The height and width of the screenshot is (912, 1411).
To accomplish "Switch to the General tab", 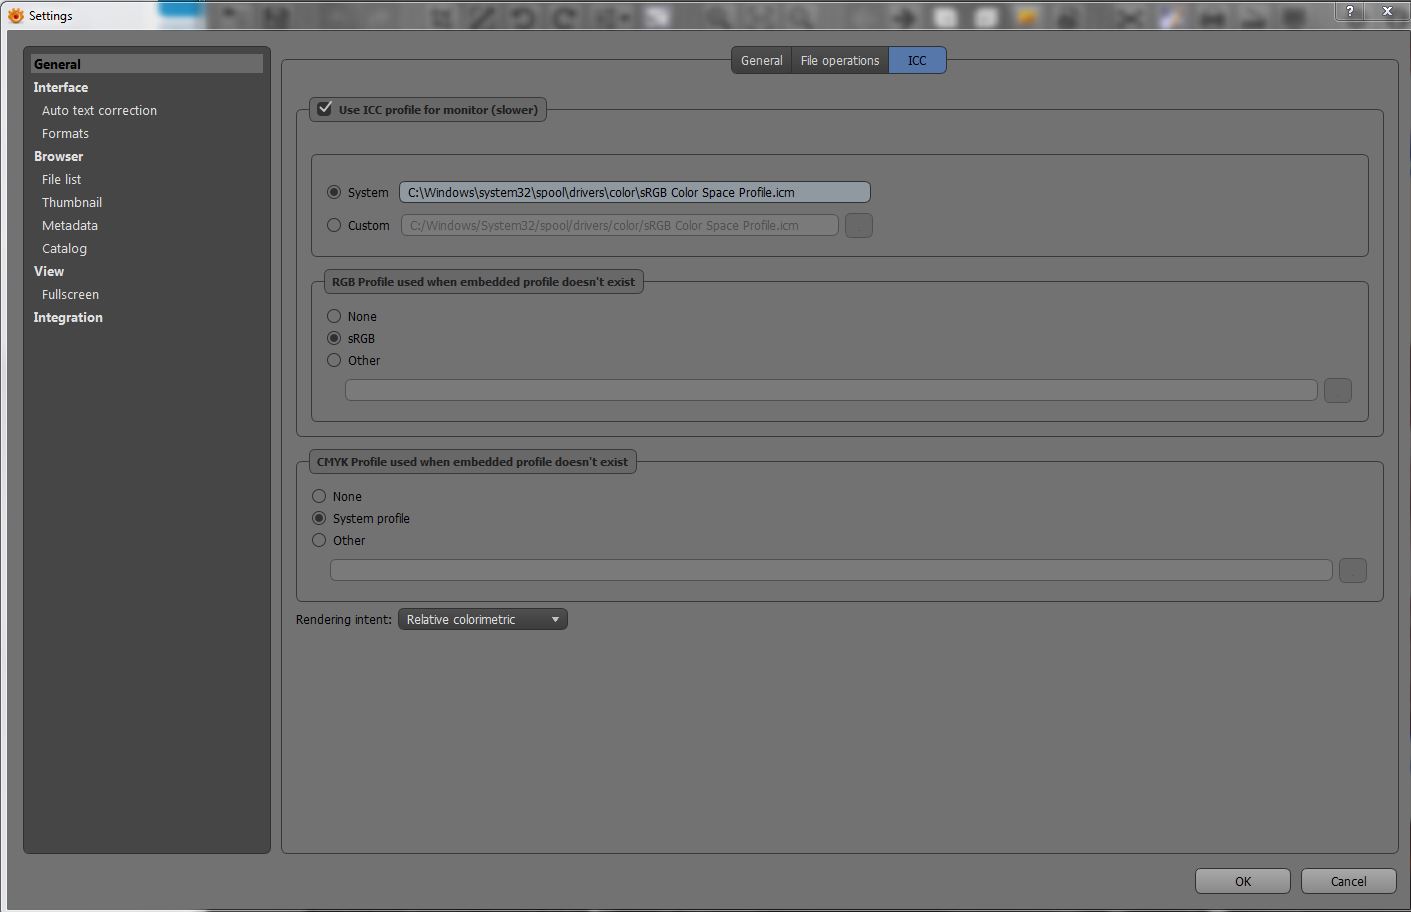I will click(x=761, y=61).
